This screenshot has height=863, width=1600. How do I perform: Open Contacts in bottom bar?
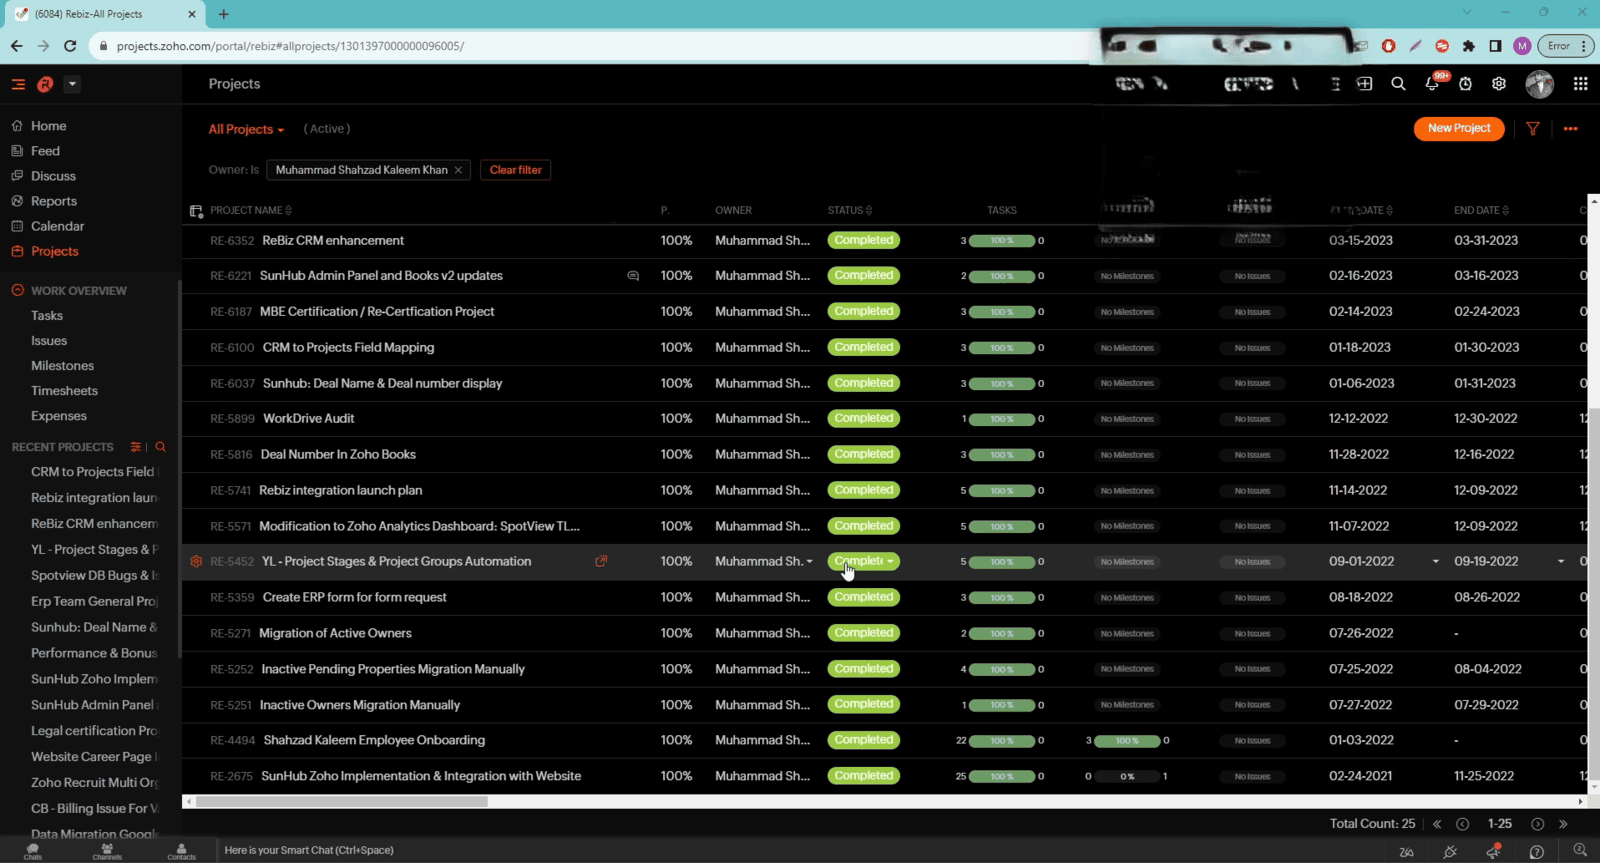(181, 851)
